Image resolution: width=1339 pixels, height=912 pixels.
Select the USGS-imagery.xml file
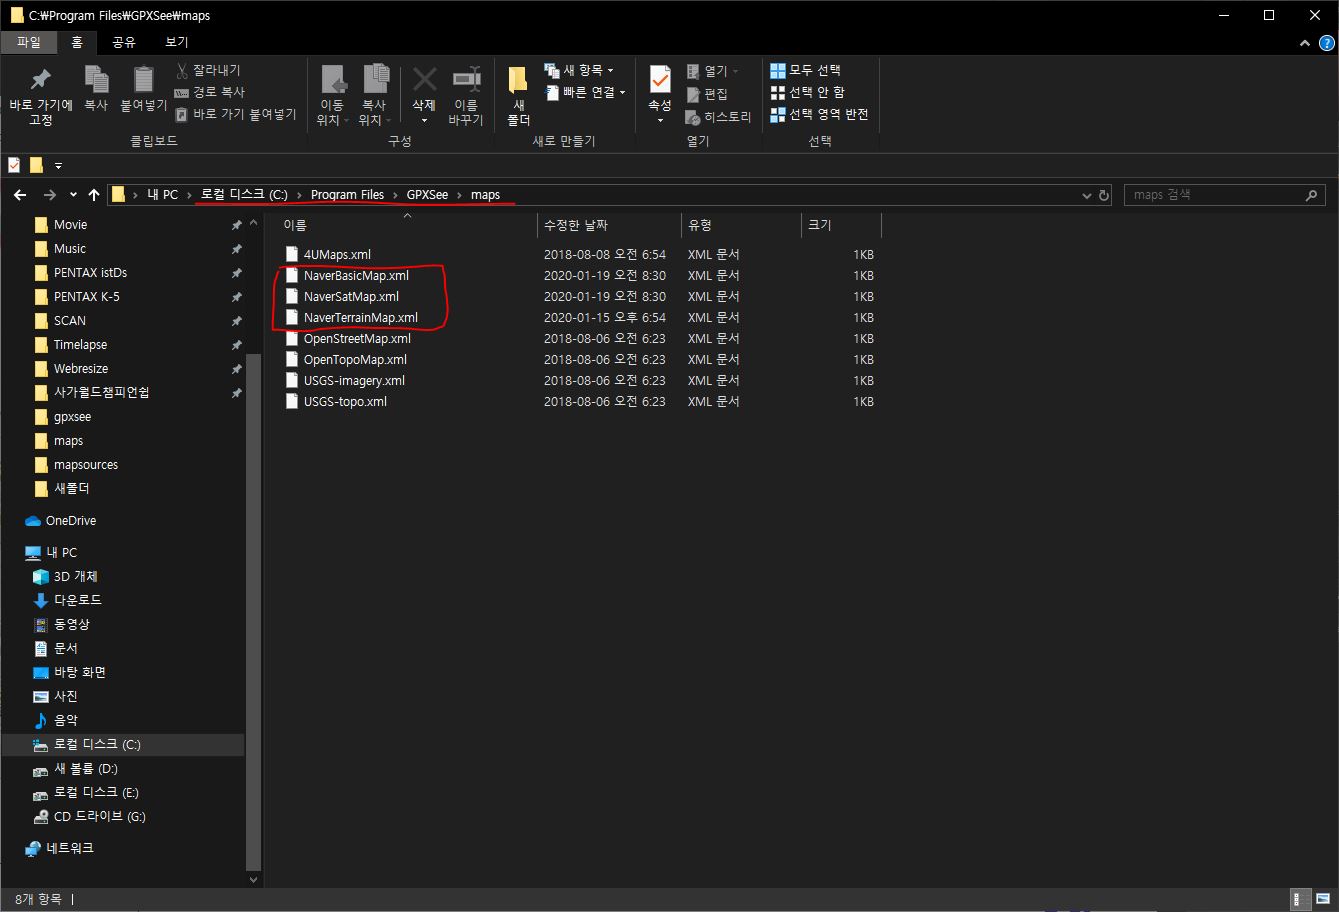pos(354,380)
